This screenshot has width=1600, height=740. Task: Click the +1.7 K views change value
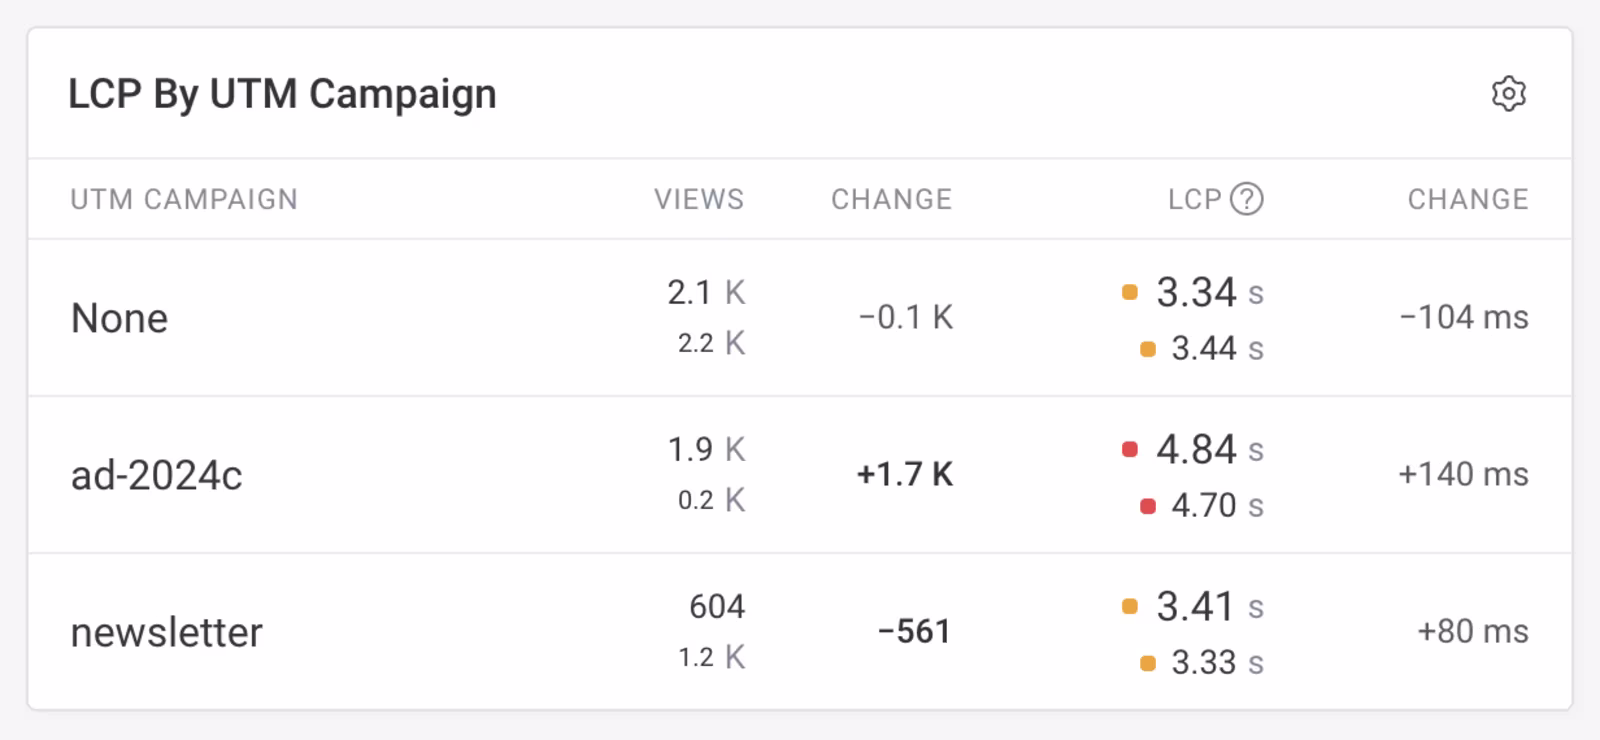(x=905, y=474)
